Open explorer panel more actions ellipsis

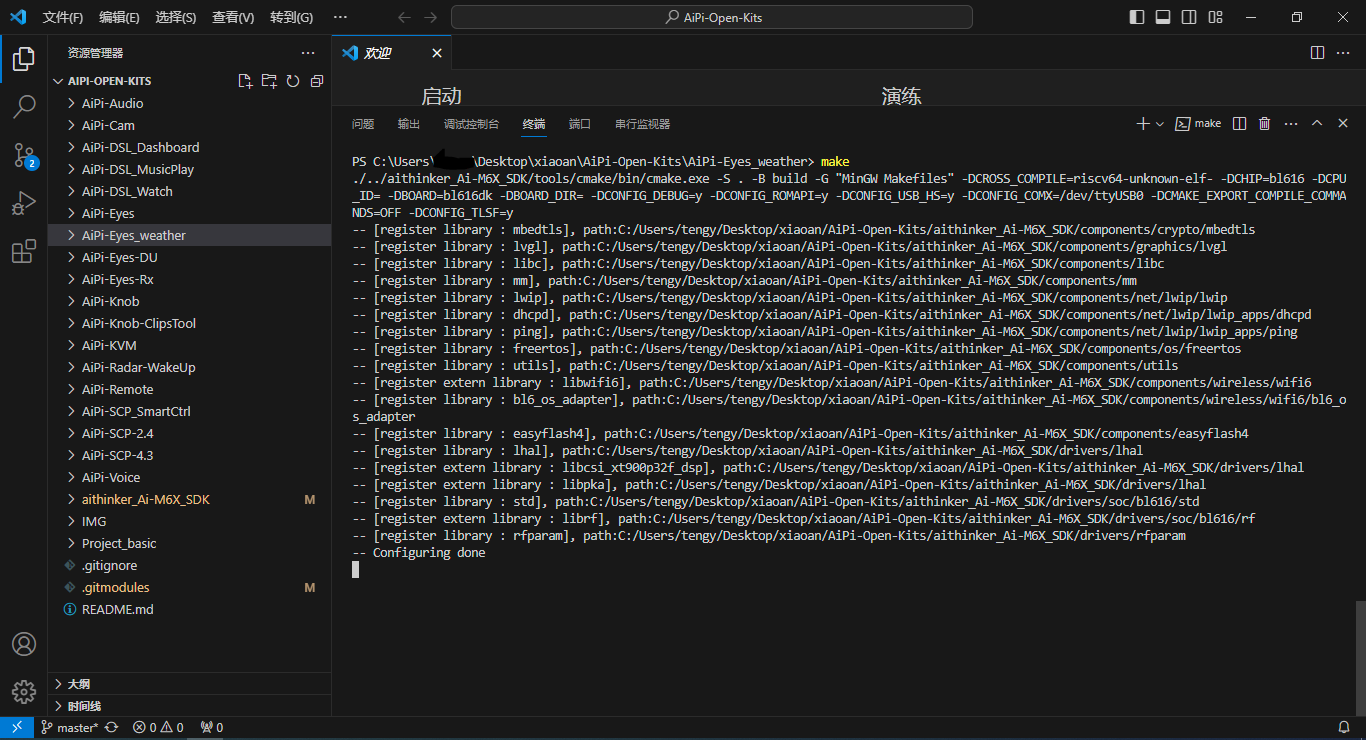point(308,53)
